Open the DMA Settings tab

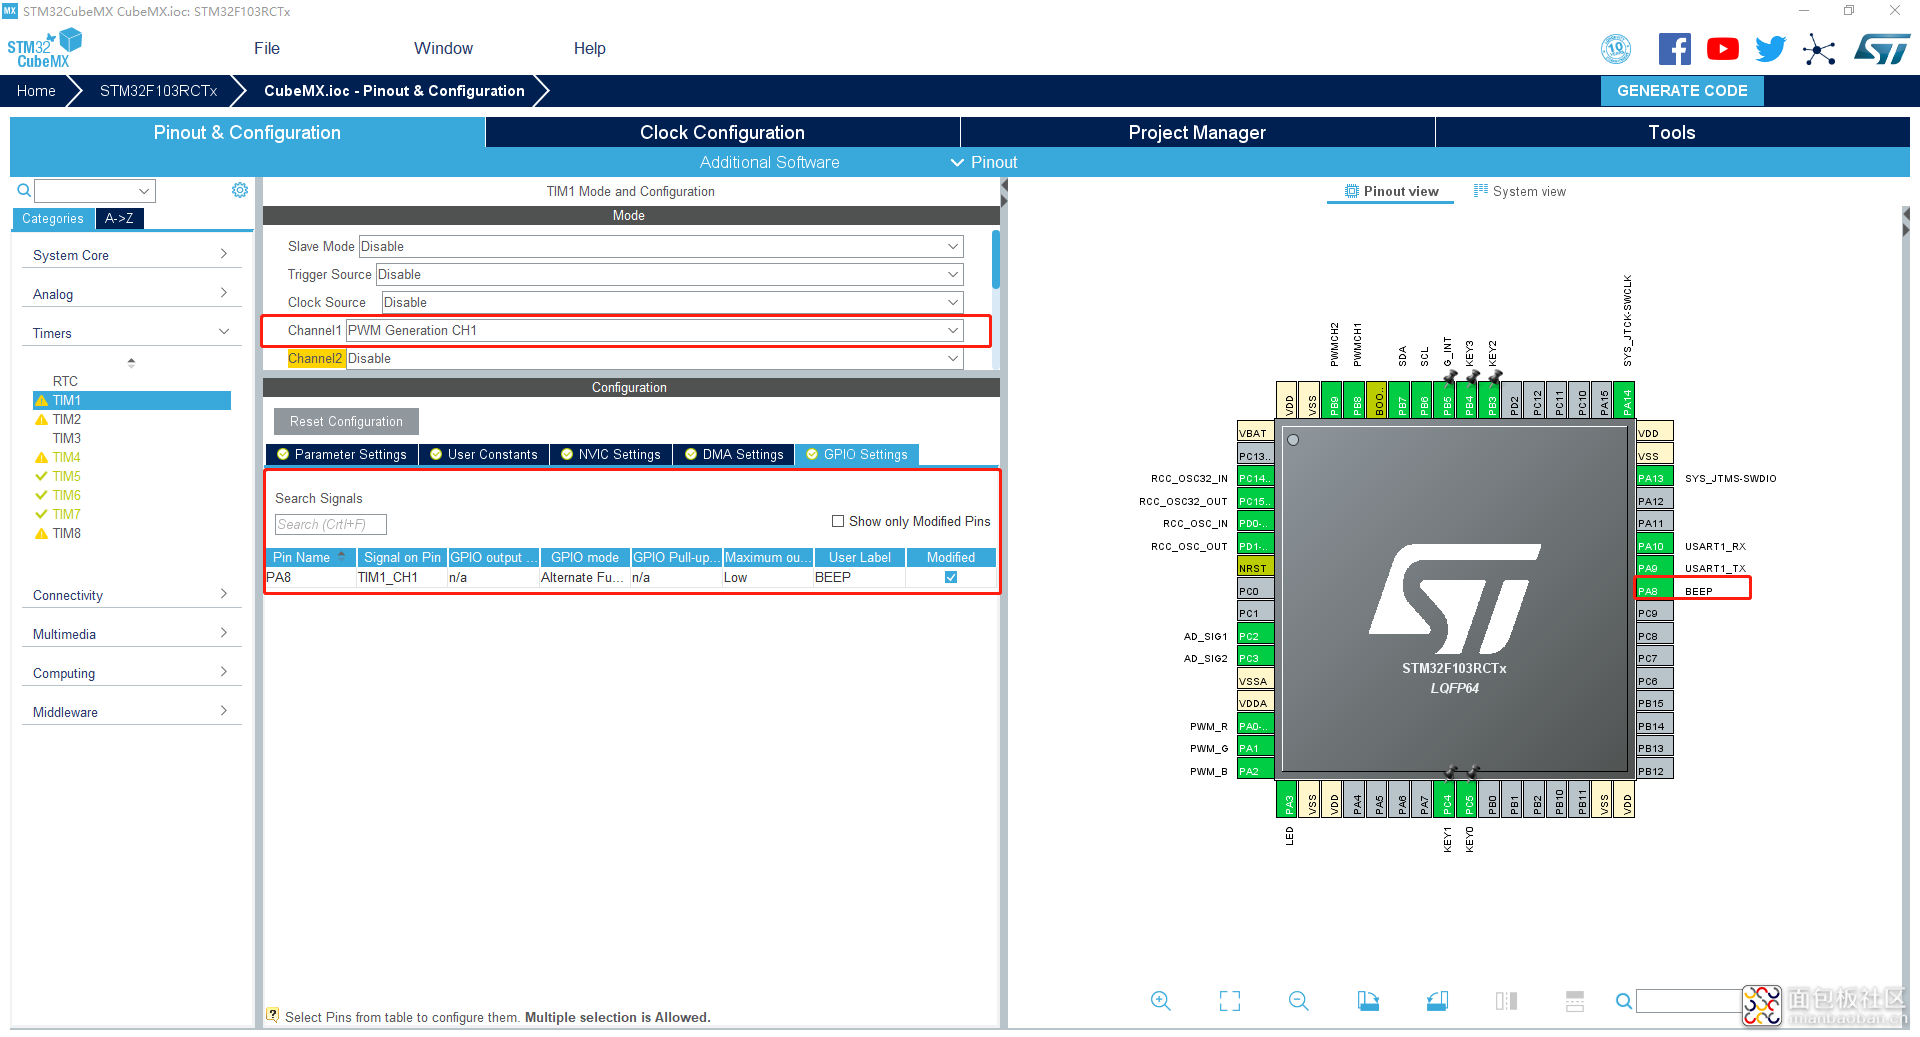(x=734, y=454)
